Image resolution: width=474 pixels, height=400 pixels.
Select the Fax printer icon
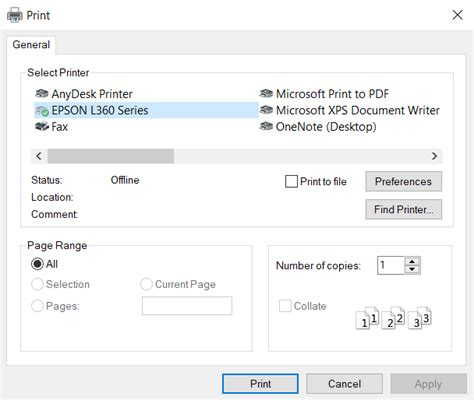coord(42,127)
